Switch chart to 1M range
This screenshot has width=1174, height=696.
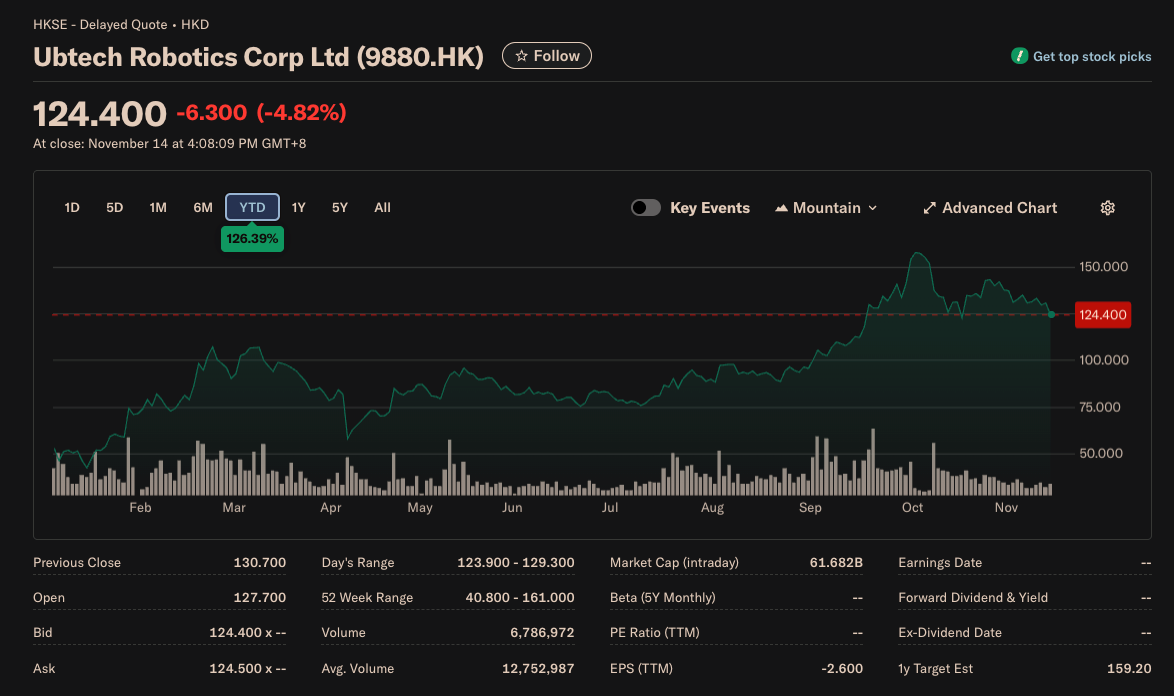click(158, 208)
